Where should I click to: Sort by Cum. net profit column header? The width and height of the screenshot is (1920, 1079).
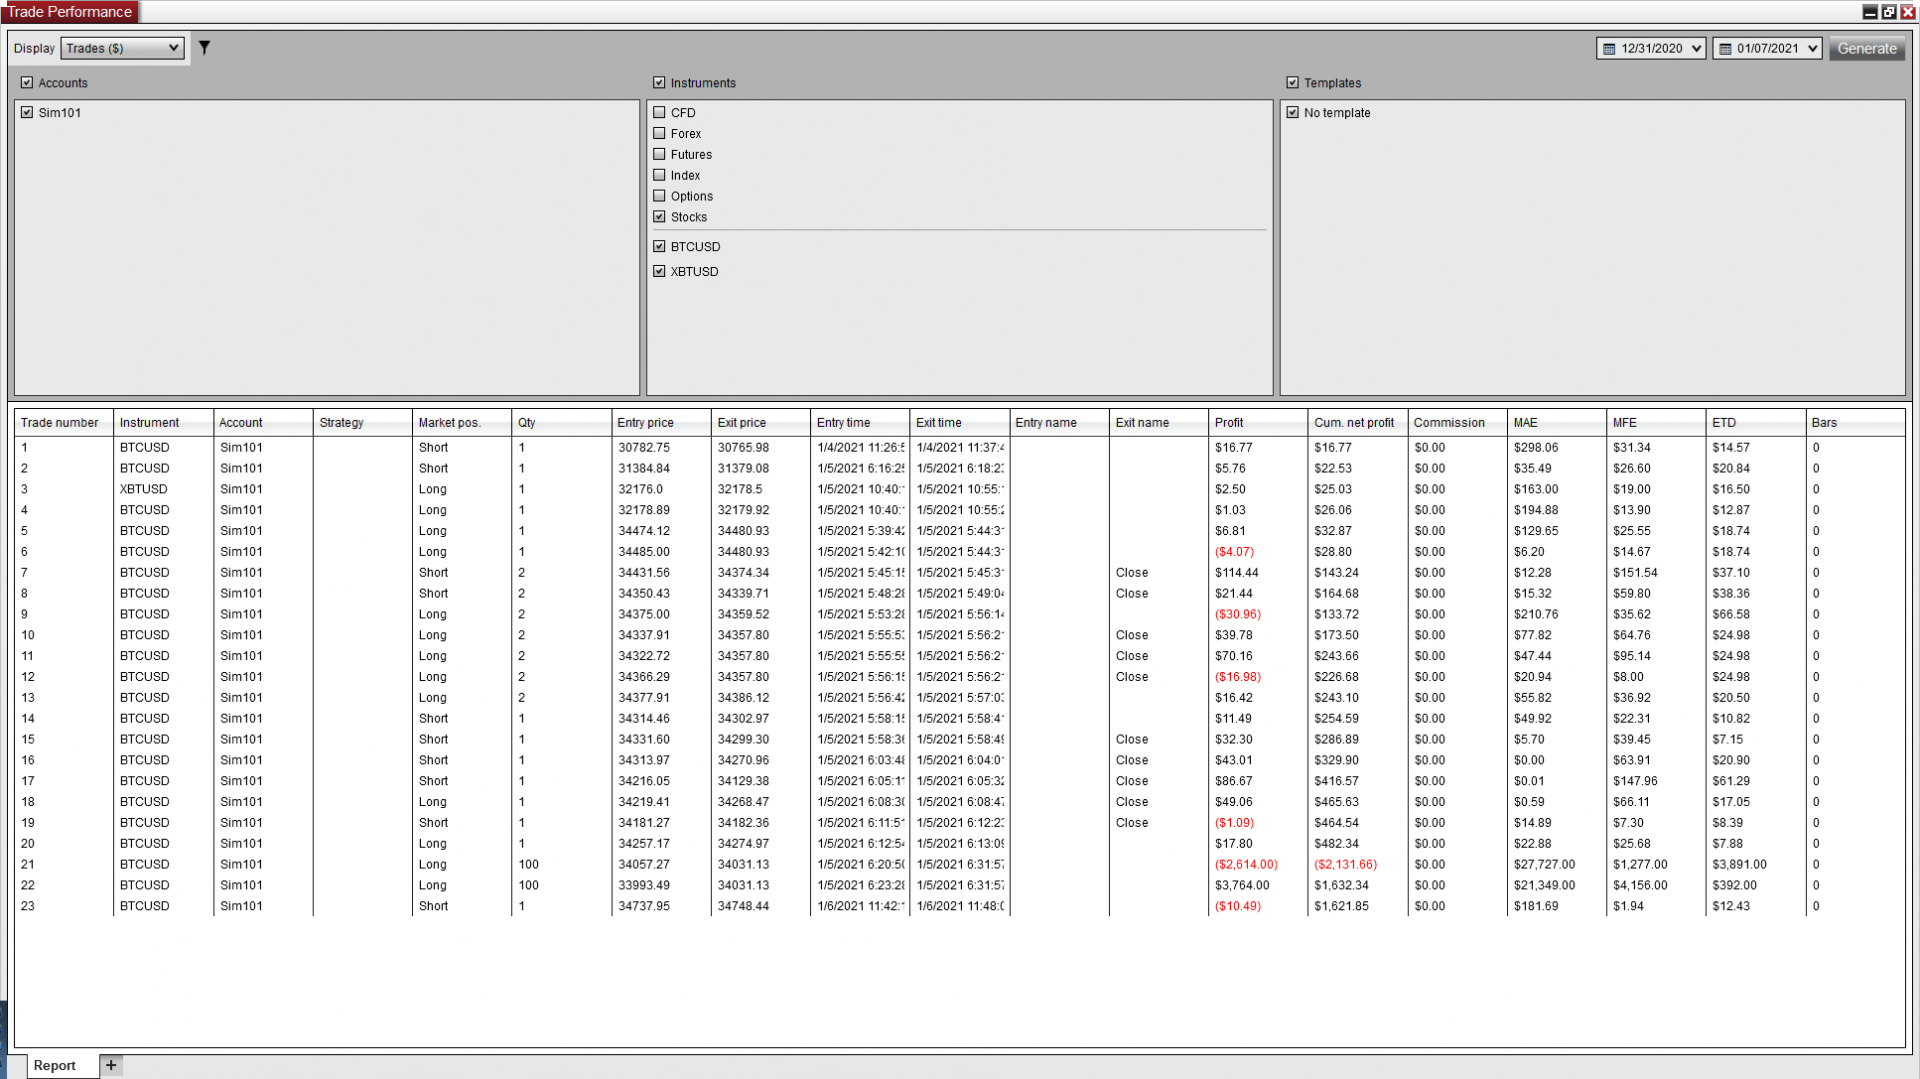click(1357, 423)
